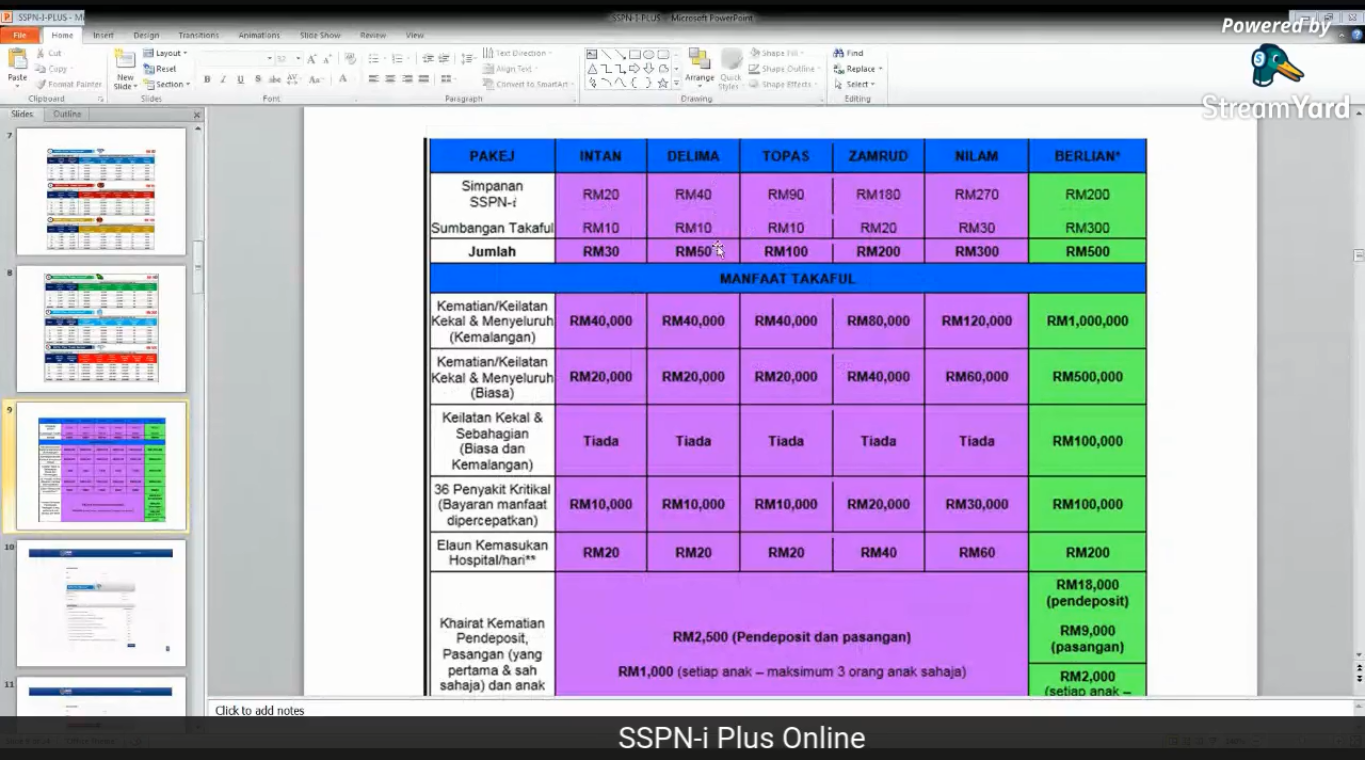Select the star shape in shapes gallery
Image resolution: width=1365 pixels, height=760 pixels.
pos(662,84)
